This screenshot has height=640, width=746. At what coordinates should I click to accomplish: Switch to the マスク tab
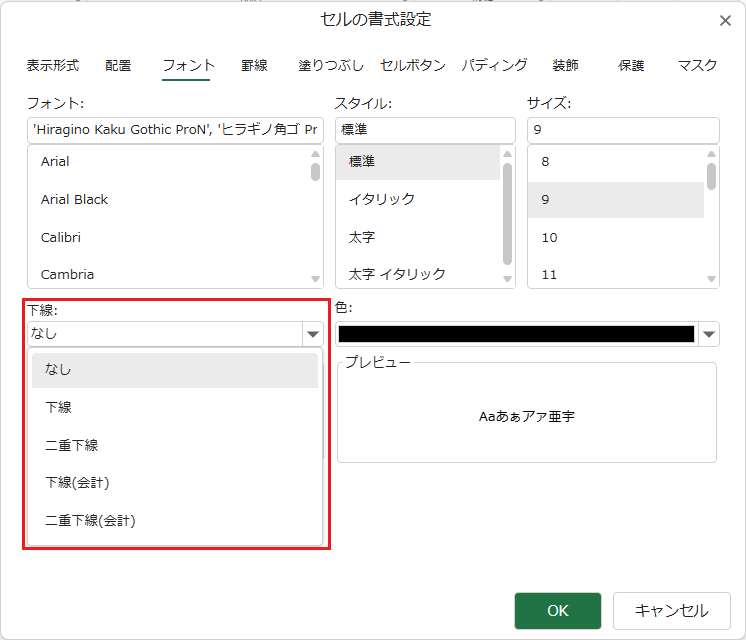click(697, 65)
